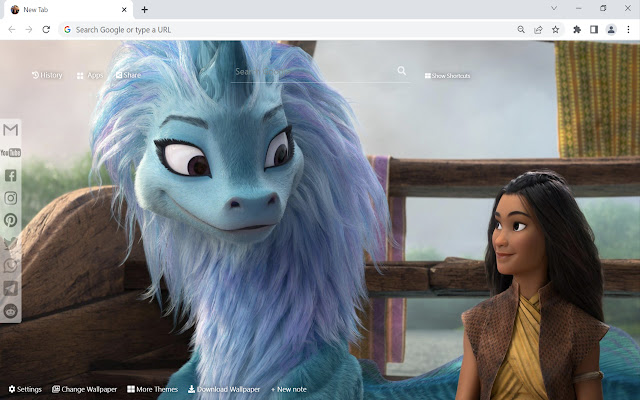Open the Pinterest sidebar shortcut
The image size is (640, 400).
11,220
